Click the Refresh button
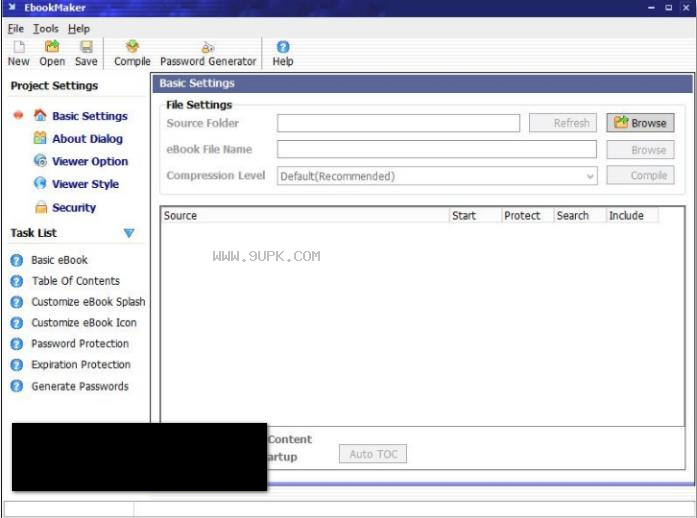Image resolution: width=697 pixels, height=518 pixels. click(563, 123)
